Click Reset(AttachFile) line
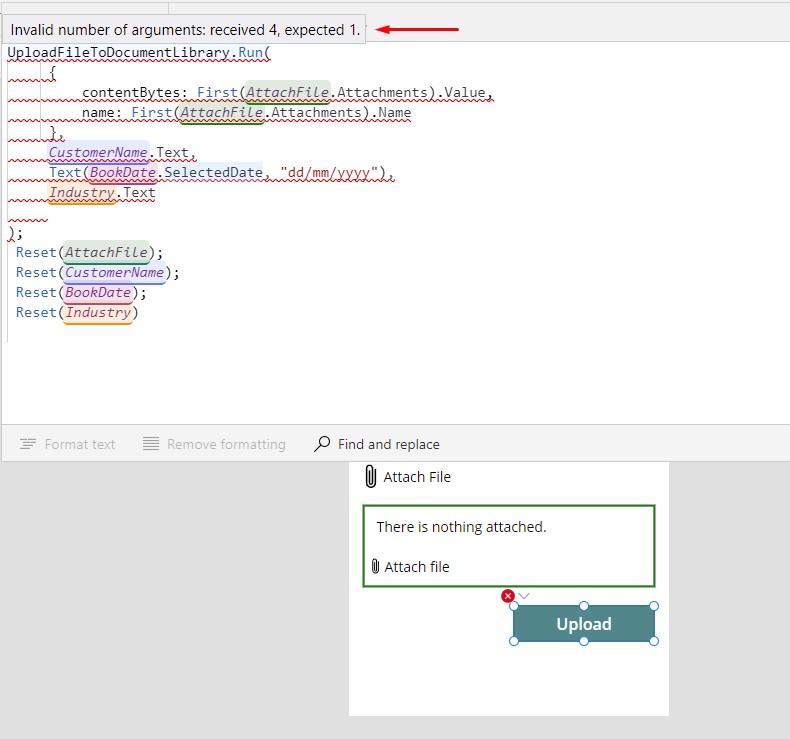The image size is (790, 739). (89, 252)
